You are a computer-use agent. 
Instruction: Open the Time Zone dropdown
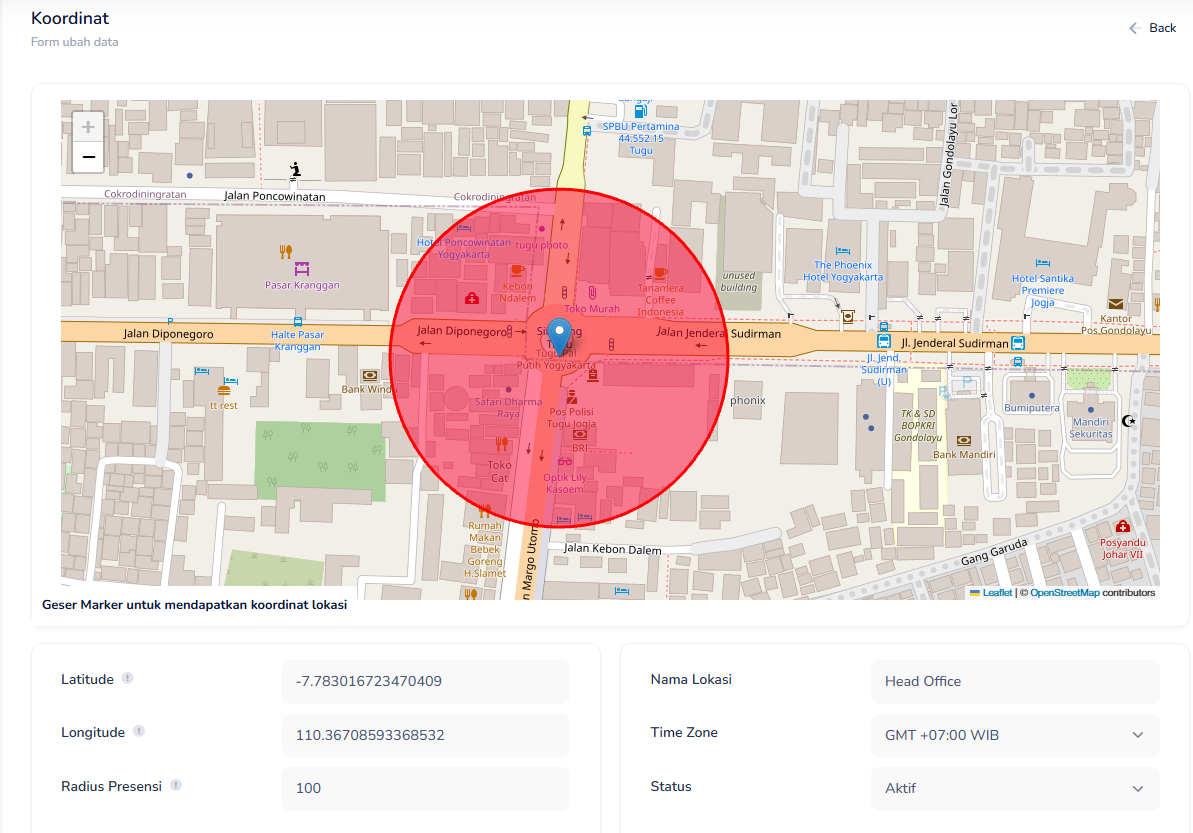pos(1013,735)
